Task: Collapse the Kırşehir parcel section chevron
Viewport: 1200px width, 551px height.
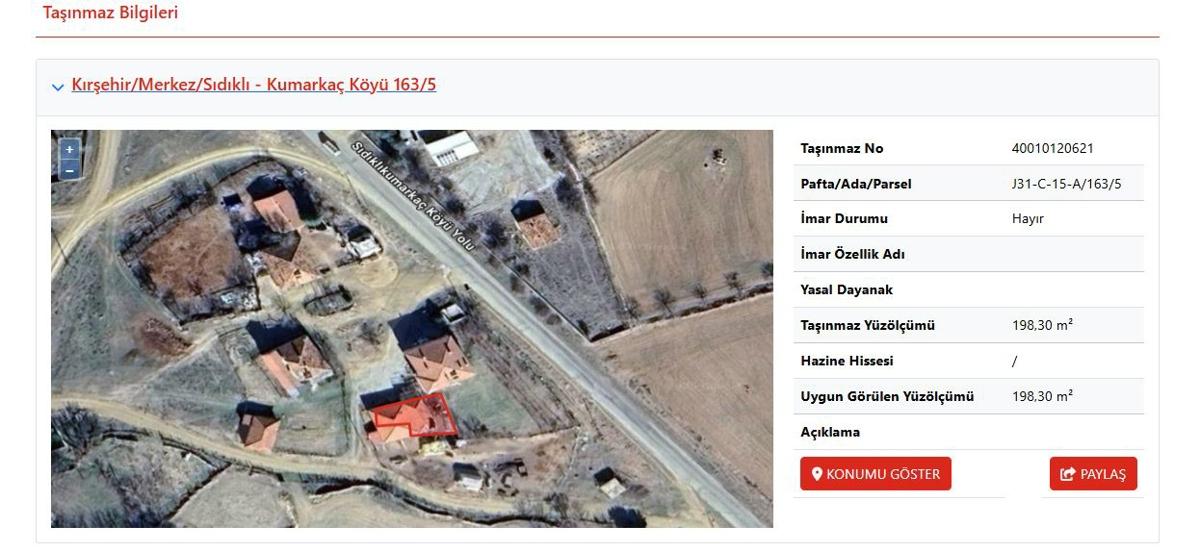Action: click(x=58, y=87)
